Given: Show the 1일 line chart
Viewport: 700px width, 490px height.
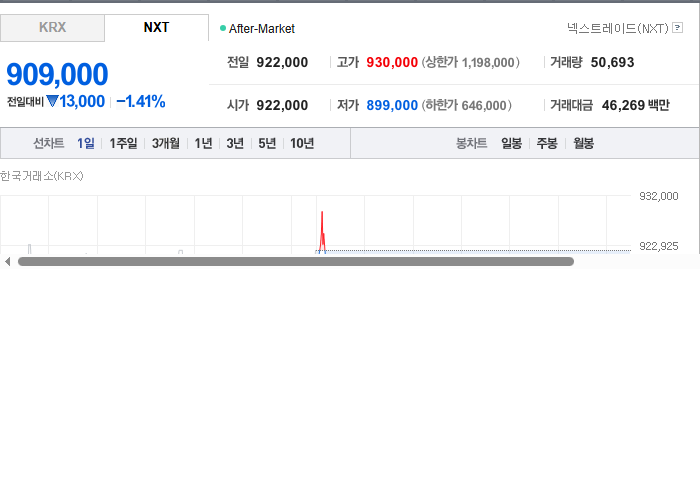Looking at the screenshot, I should coord(86,143).
